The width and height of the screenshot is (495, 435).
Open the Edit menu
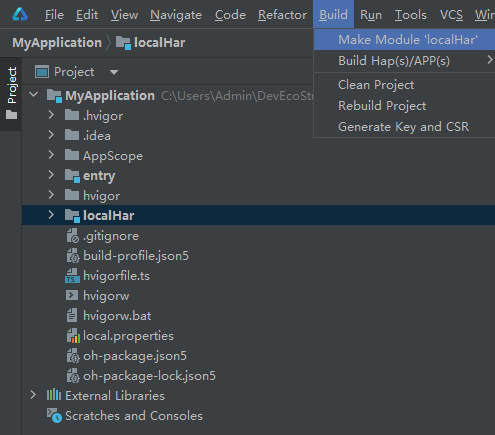click(87, 15)
